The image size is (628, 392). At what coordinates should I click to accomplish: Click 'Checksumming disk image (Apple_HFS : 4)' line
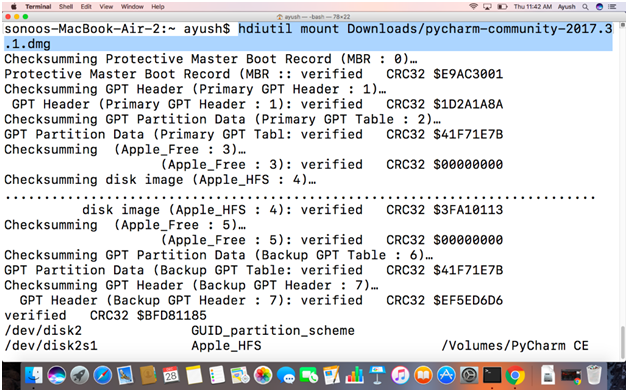[x=160, y=180]
